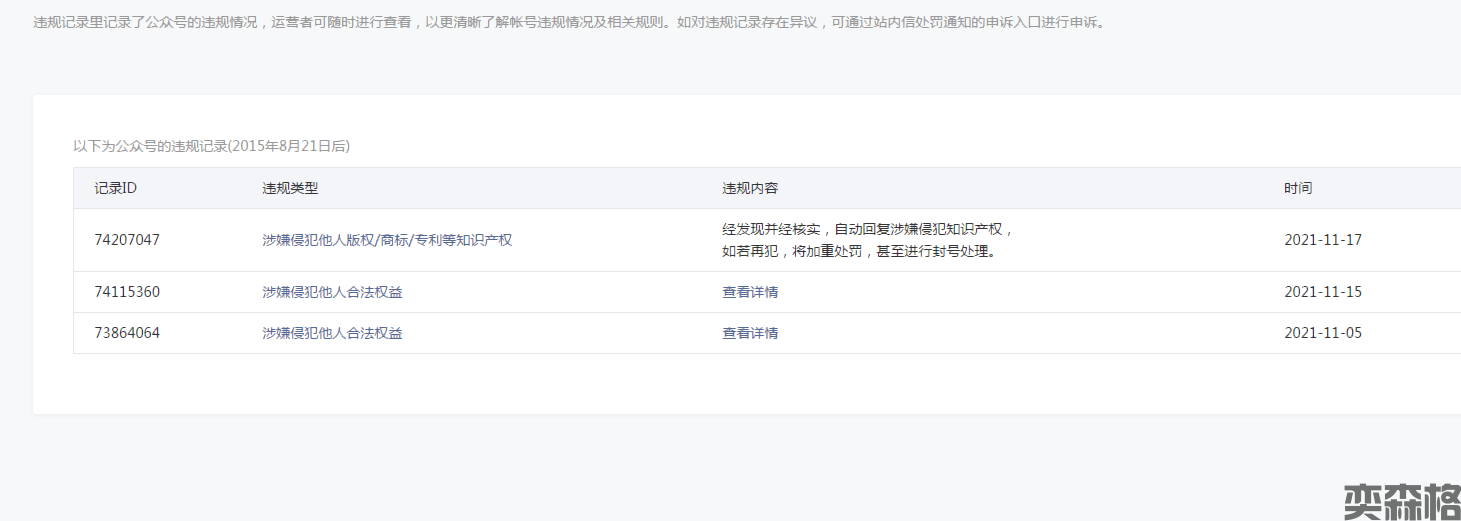Screen dimensions: 1461x521
Task: Open 查看详情 for record 73864064
Action: click(x=750, y=333)
